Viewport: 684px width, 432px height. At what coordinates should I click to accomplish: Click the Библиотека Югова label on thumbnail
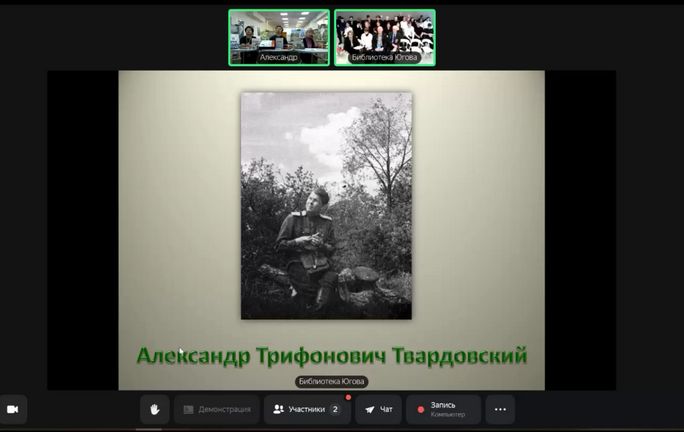tap(385, 58)
